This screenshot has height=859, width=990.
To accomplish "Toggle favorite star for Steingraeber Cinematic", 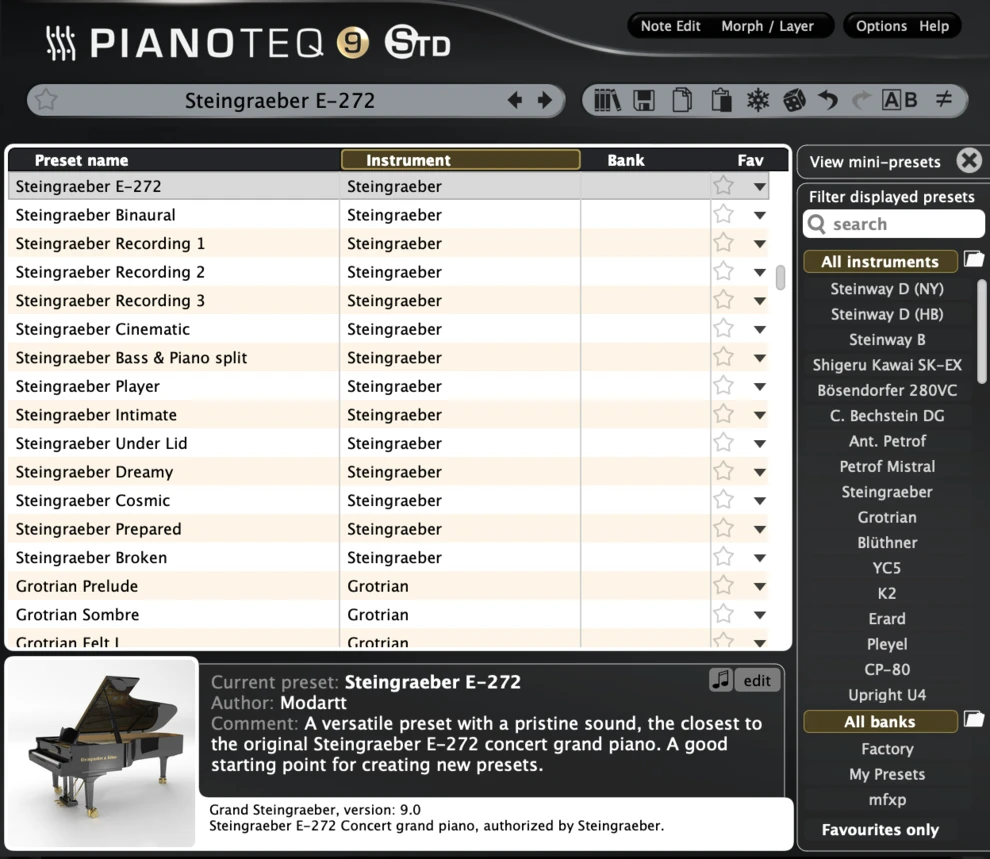I will coord(723,329).
